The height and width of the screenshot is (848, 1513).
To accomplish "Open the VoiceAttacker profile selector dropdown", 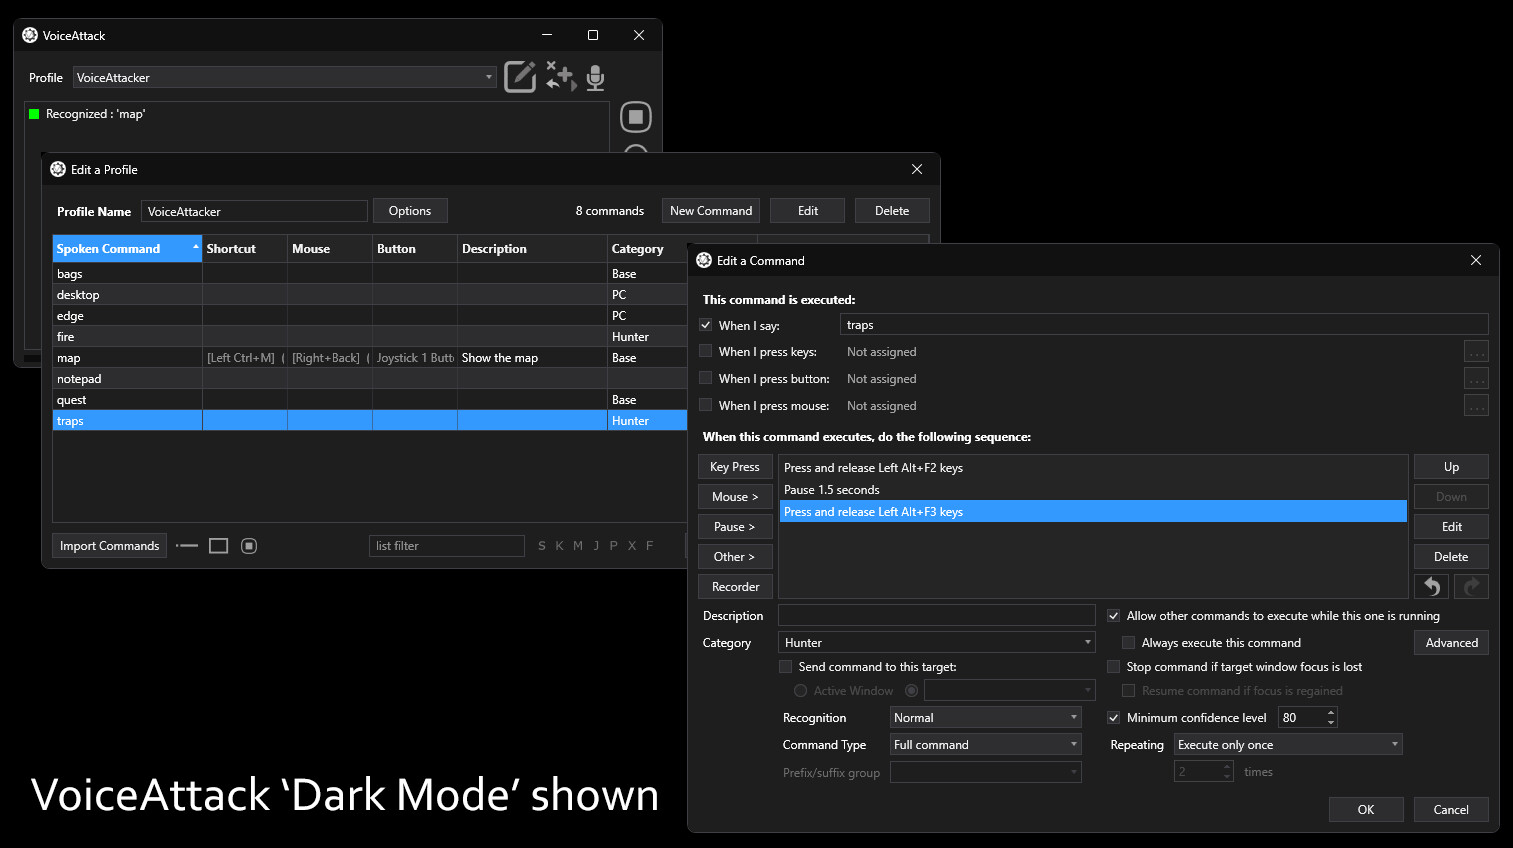I will (x=488, y=77).
